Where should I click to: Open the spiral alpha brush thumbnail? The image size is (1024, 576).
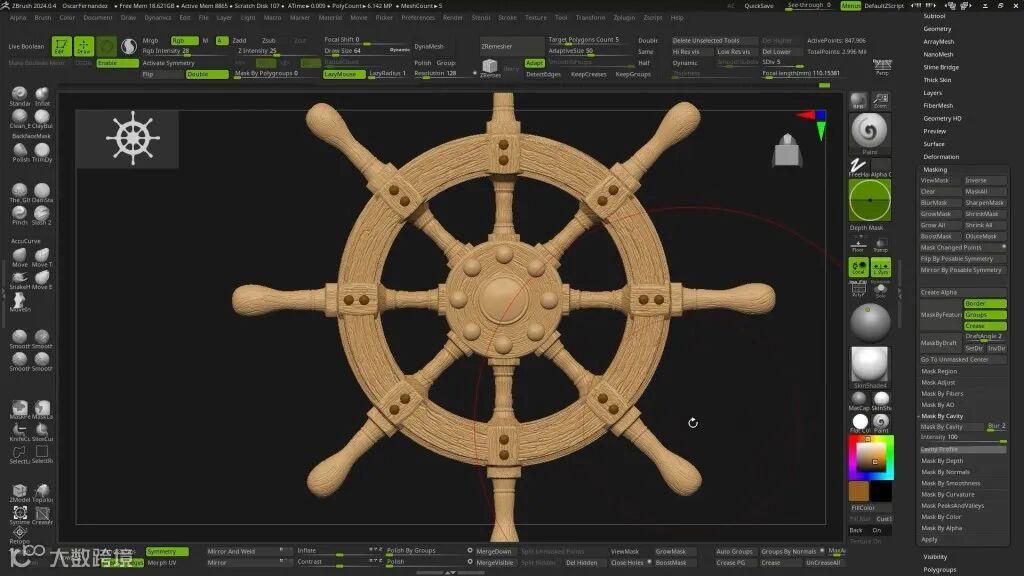869,131
